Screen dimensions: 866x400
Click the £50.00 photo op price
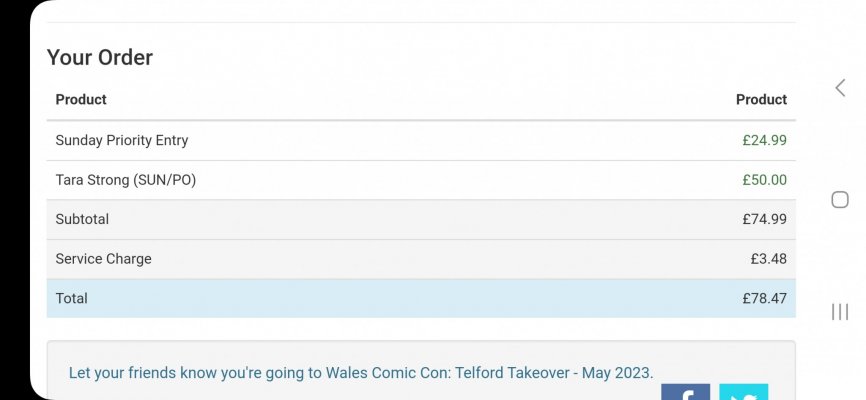pyautogui.click(x=764, y=180)
